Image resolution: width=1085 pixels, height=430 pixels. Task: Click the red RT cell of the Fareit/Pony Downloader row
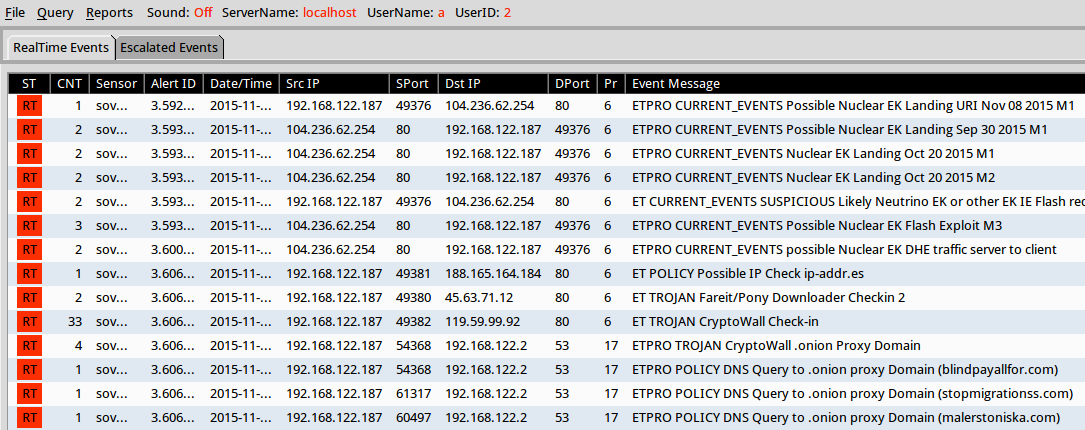pyautogui.click(x=30, y=298)
